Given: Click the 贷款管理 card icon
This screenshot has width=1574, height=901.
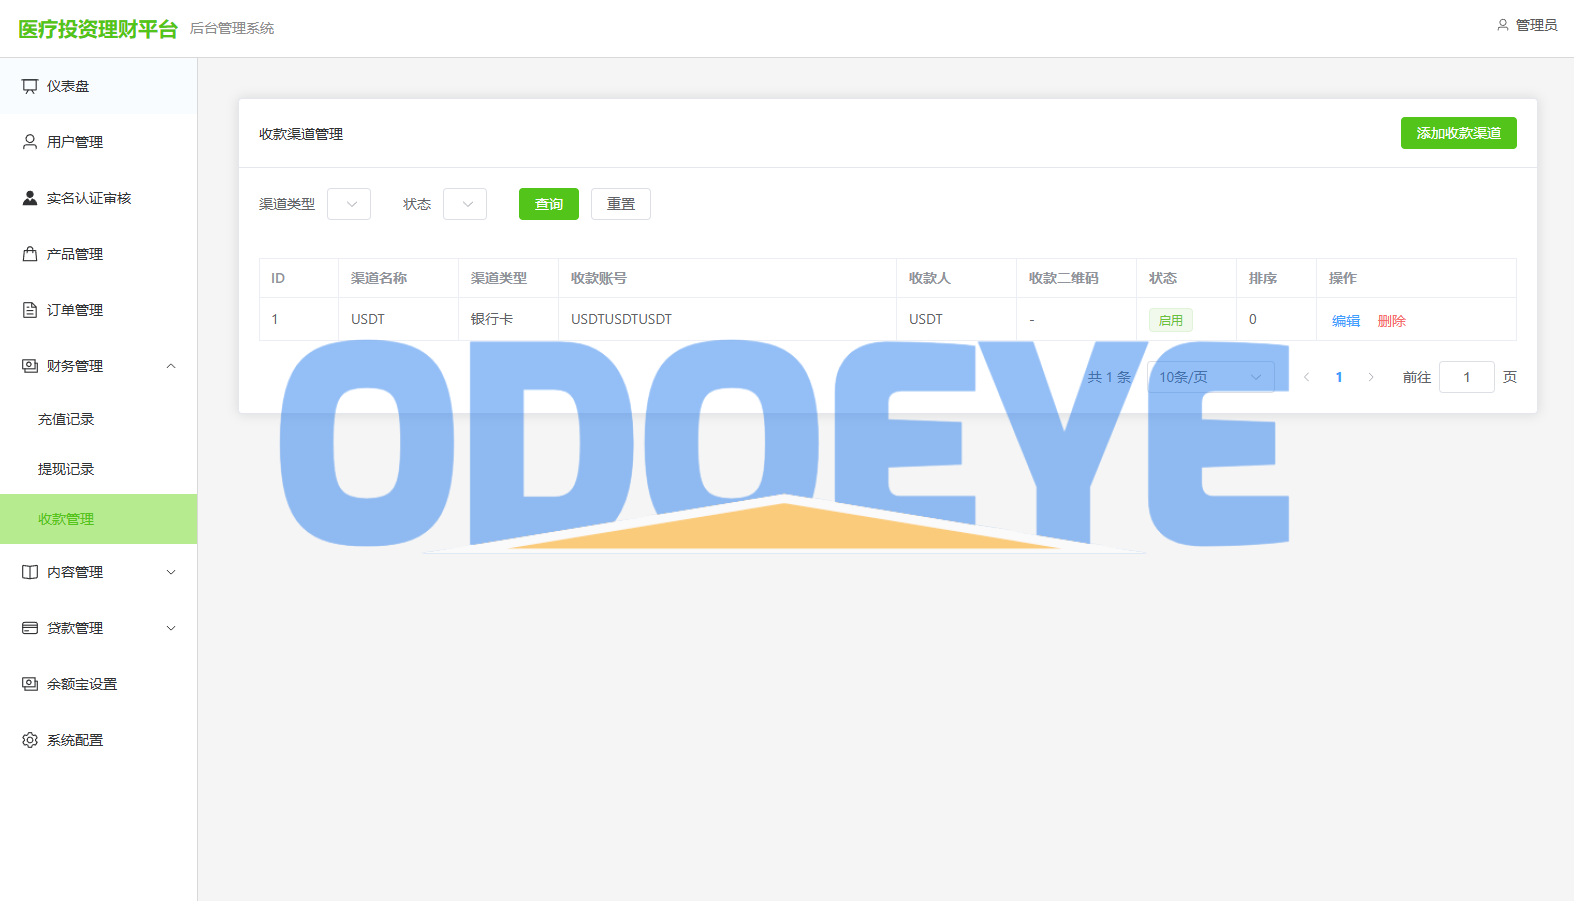Looking at the screenshot, I should pos(30,628).
